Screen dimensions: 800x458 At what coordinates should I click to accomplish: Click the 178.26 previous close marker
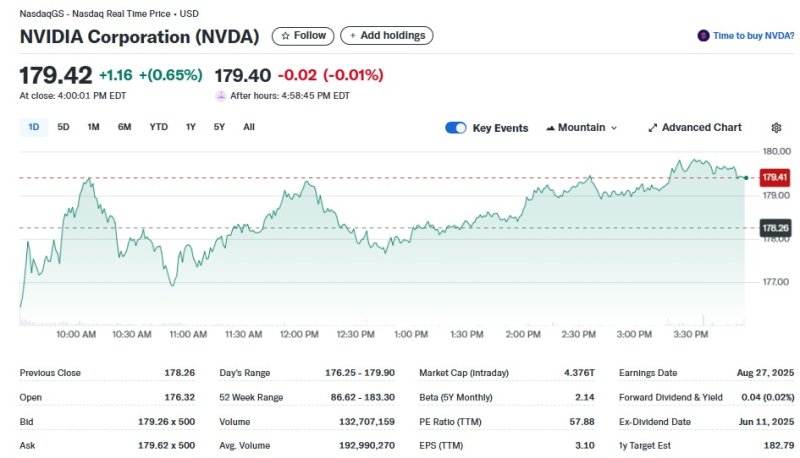[775, 229]
